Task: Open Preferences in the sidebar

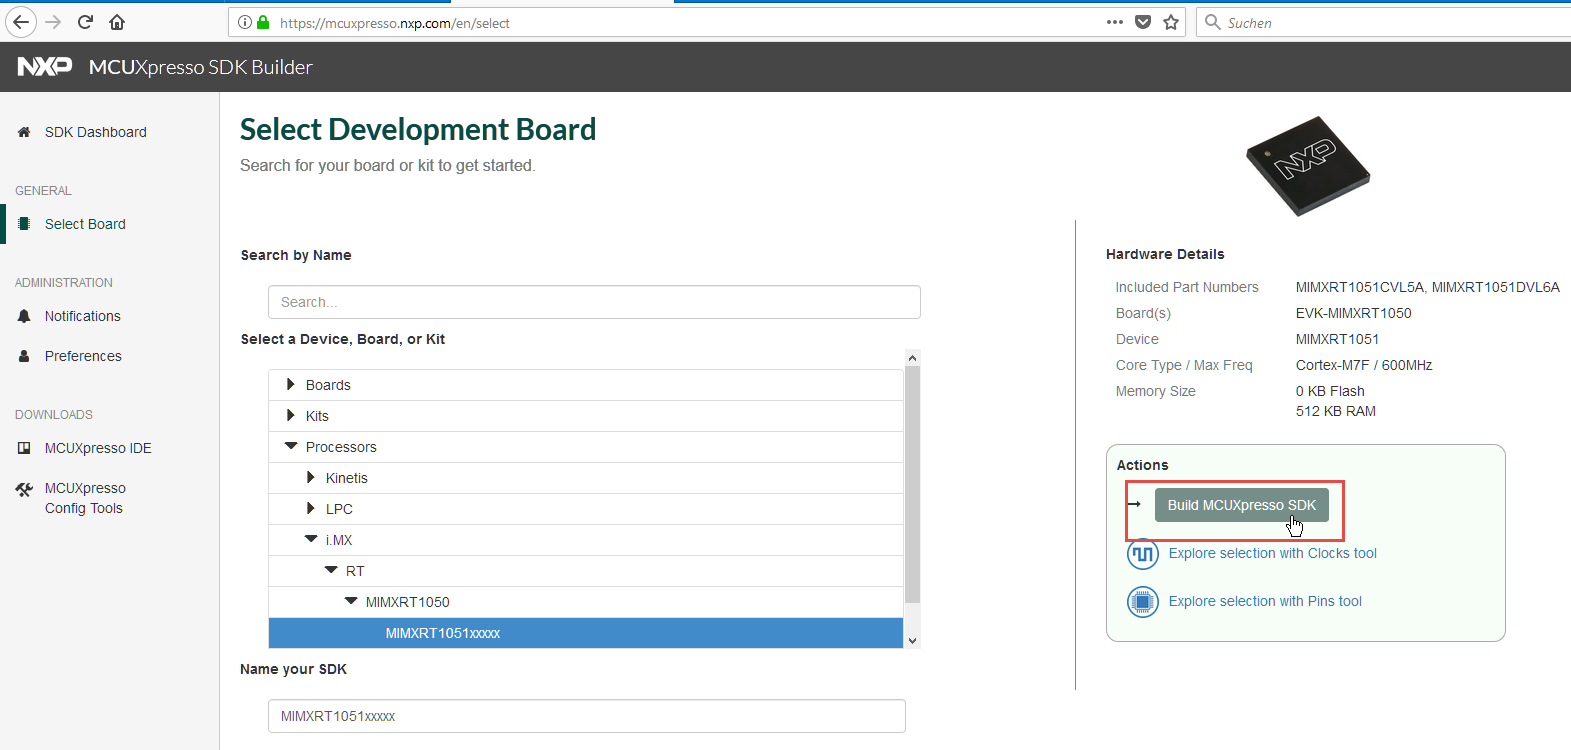Action: point(83,356)
